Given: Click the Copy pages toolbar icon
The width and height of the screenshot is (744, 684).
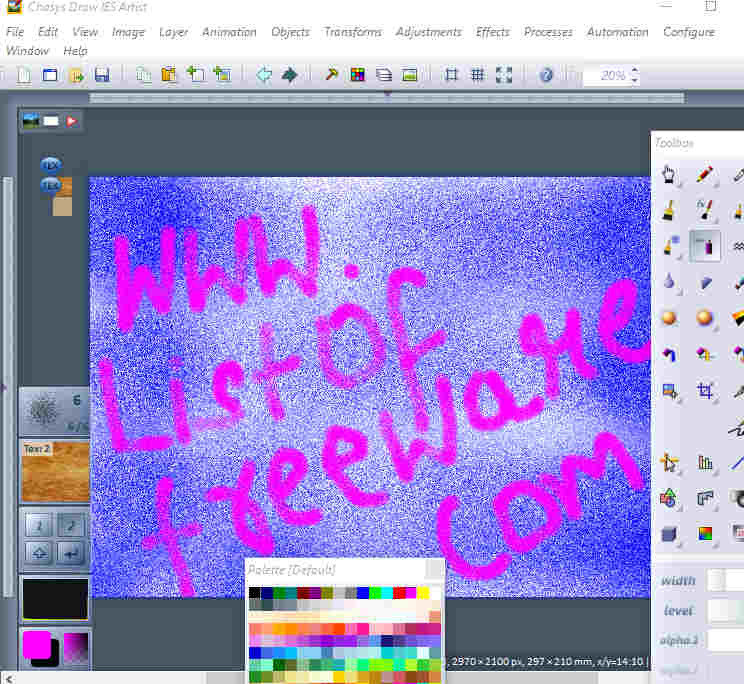Looking at the screenshot, I should tap(144, 75).
